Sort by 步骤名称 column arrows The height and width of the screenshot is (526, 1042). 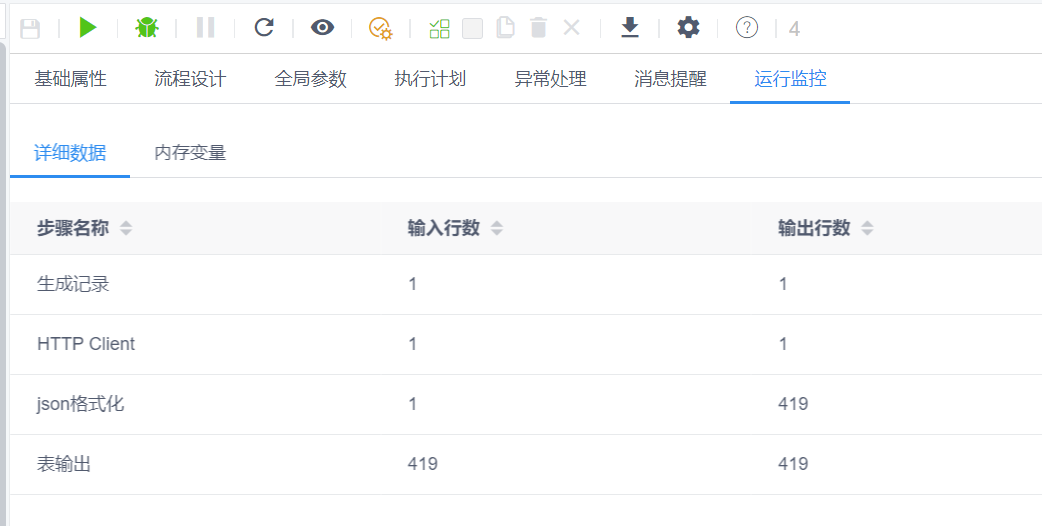coord(126,228)
